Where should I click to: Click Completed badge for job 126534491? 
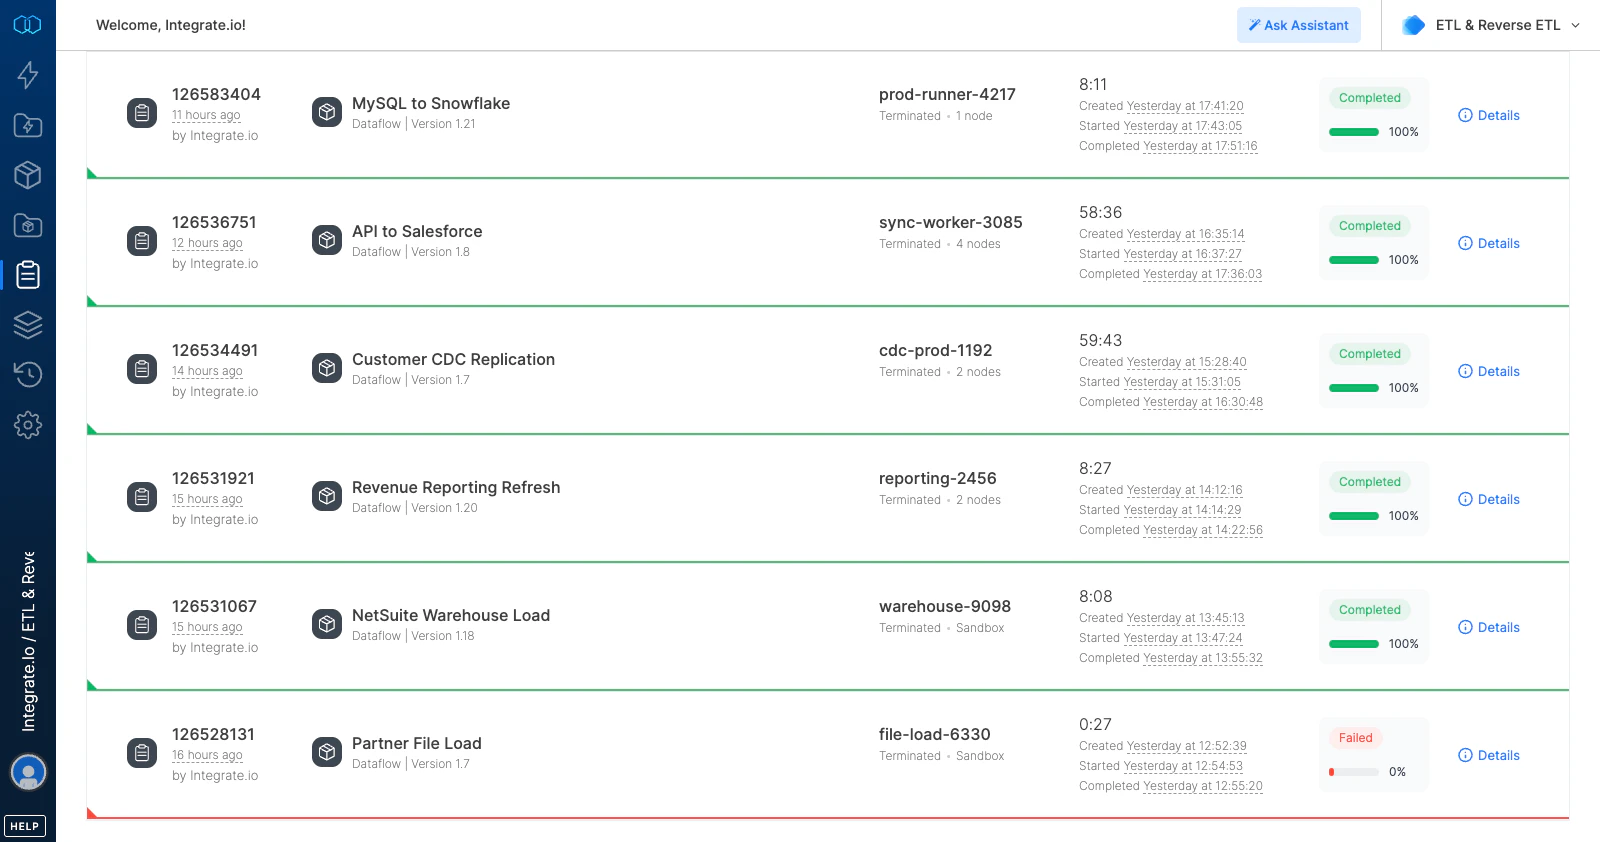(1369, 354)
